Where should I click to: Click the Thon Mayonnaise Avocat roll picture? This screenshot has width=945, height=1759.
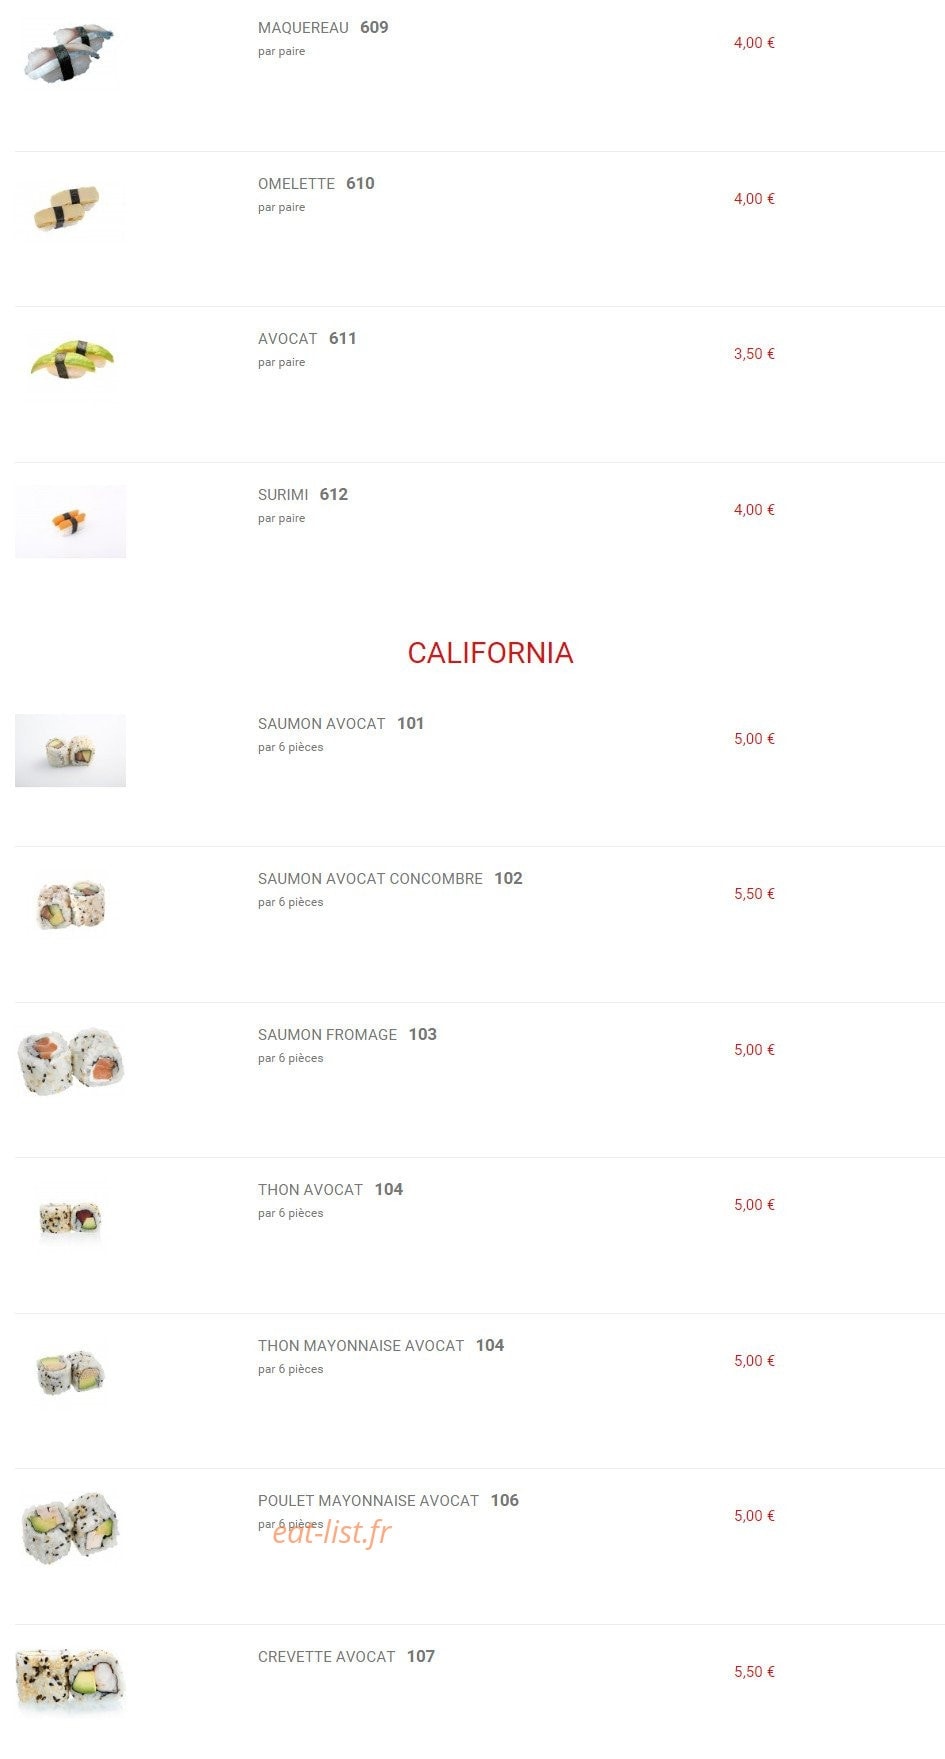pos(70,1372)
